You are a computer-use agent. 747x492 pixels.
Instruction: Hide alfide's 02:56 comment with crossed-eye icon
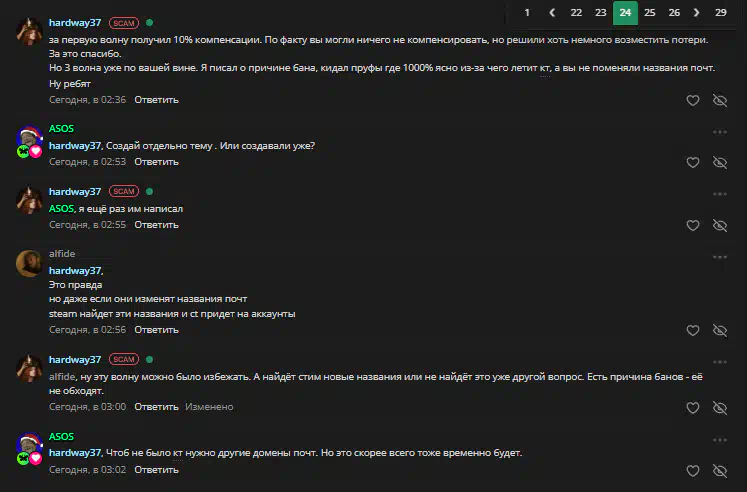pyautogui.click(x=720, y=331)
